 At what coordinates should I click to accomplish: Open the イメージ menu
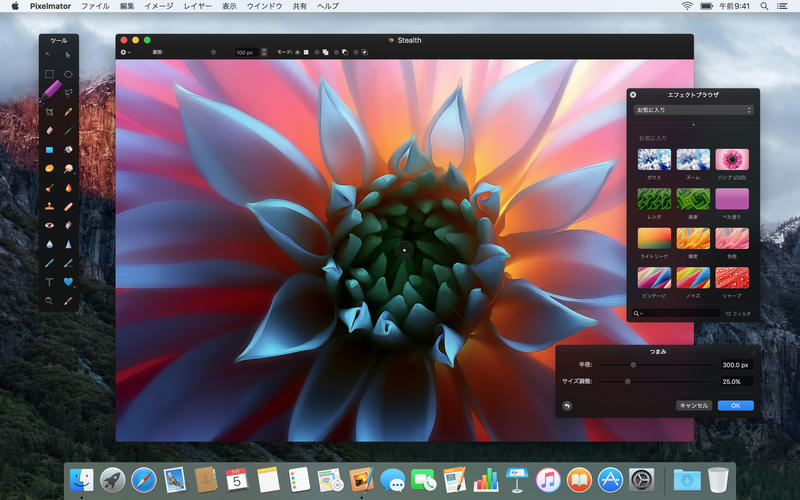pos(158,6)
